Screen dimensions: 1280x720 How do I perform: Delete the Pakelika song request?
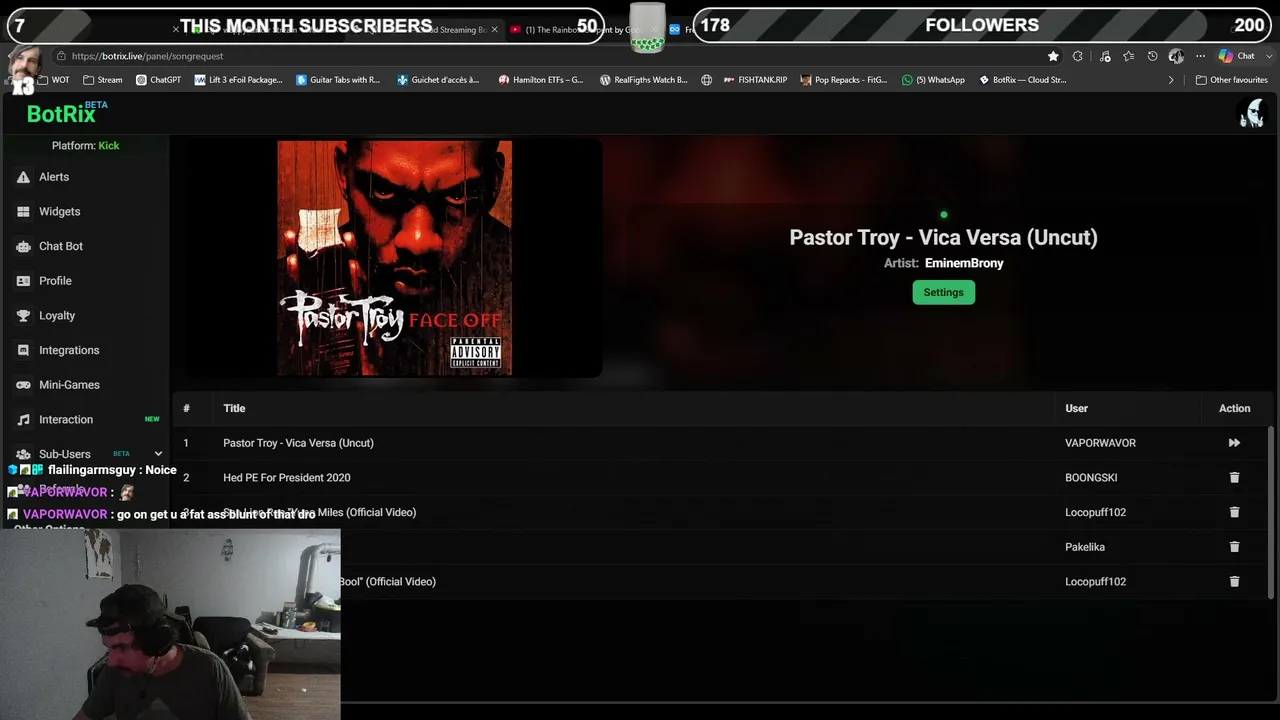[x=1234, y=547]
